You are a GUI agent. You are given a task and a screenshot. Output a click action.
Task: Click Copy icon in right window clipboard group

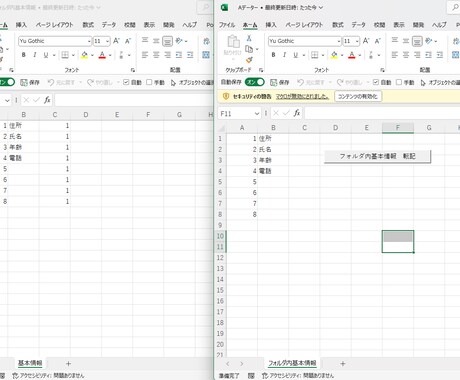pos(249,49)
